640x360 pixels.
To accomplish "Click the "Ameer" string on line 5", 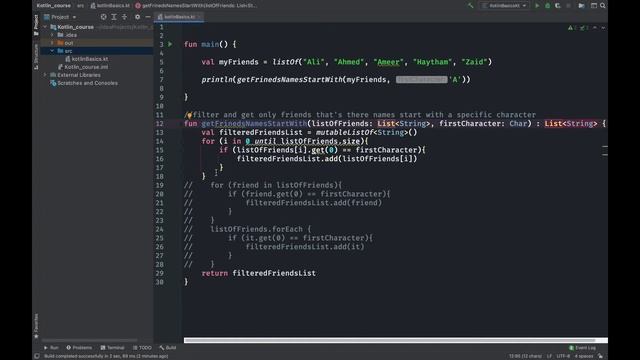I will pos(388,62).
